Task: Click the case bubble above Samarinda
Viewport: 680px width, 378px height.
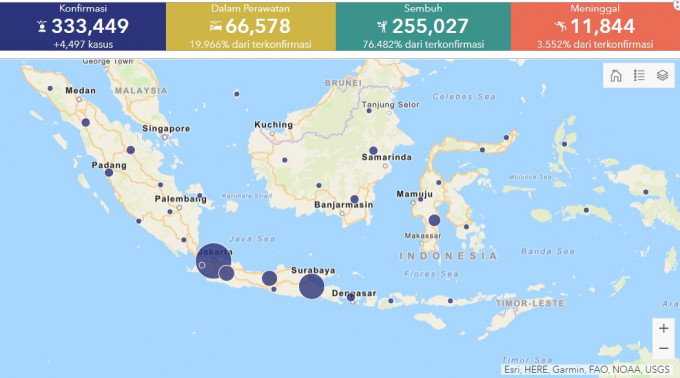Action: coord(373,151)
